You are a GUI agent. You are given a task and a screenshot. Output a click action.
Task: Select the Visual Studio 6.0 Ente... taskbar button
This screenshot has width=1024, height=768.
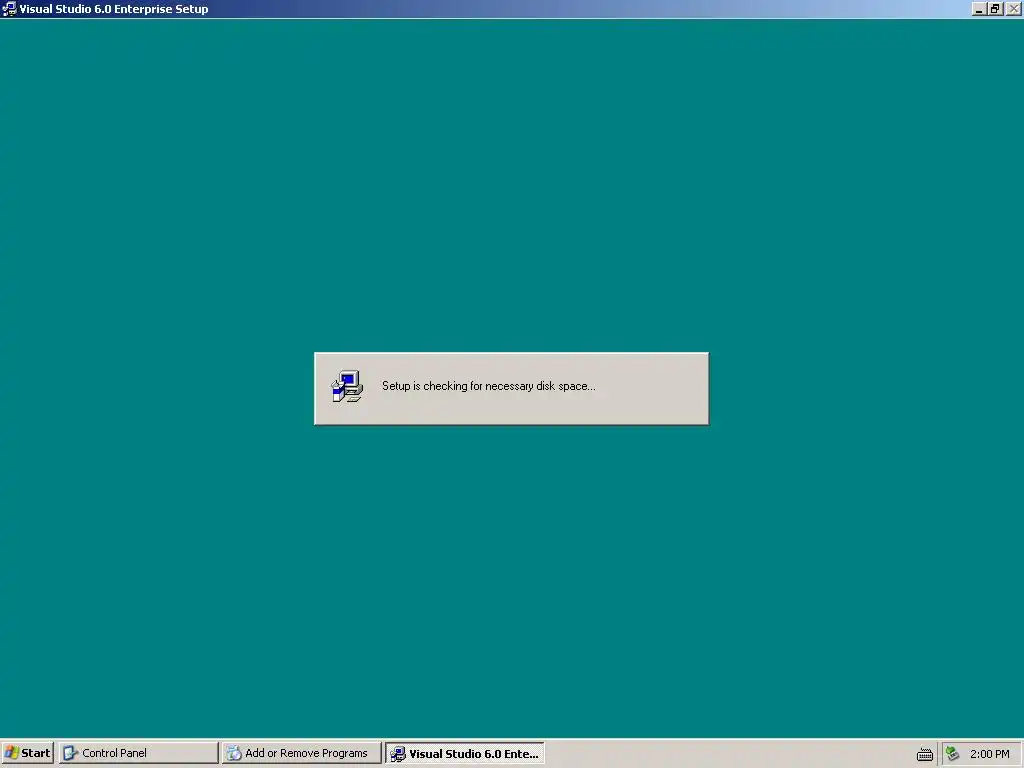(x=464, y=754)
